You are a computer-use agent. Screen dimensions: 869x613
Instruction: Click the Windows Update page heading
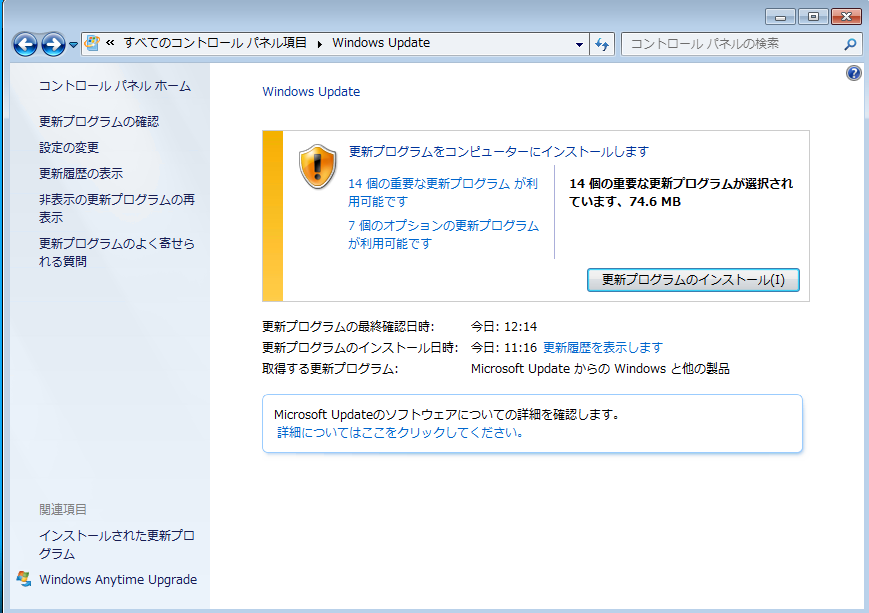pos(311,91)
